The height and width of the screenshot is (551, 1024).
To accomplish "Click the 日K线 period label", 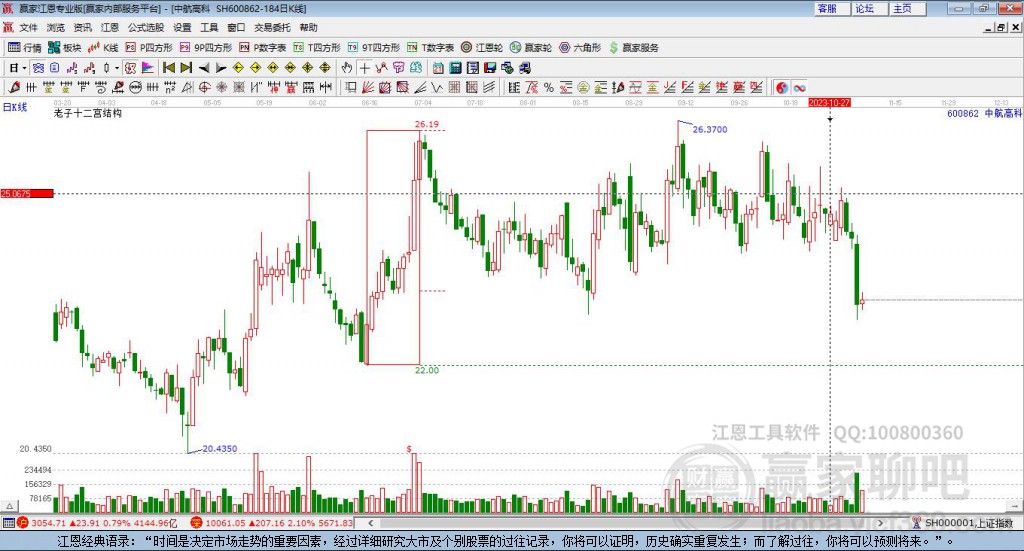I will [15, 107].
